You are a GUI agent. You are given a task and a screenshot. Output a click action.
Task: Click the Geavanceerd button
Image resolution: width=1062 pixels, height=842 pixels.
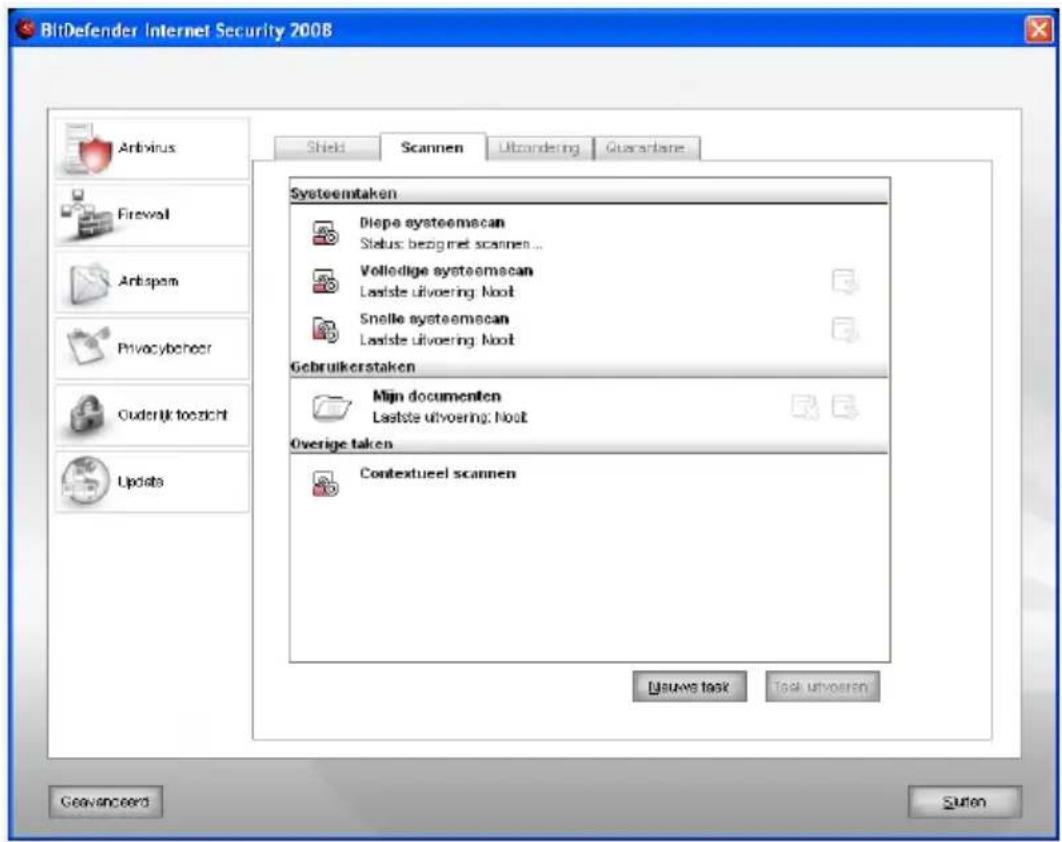[105, 801]
